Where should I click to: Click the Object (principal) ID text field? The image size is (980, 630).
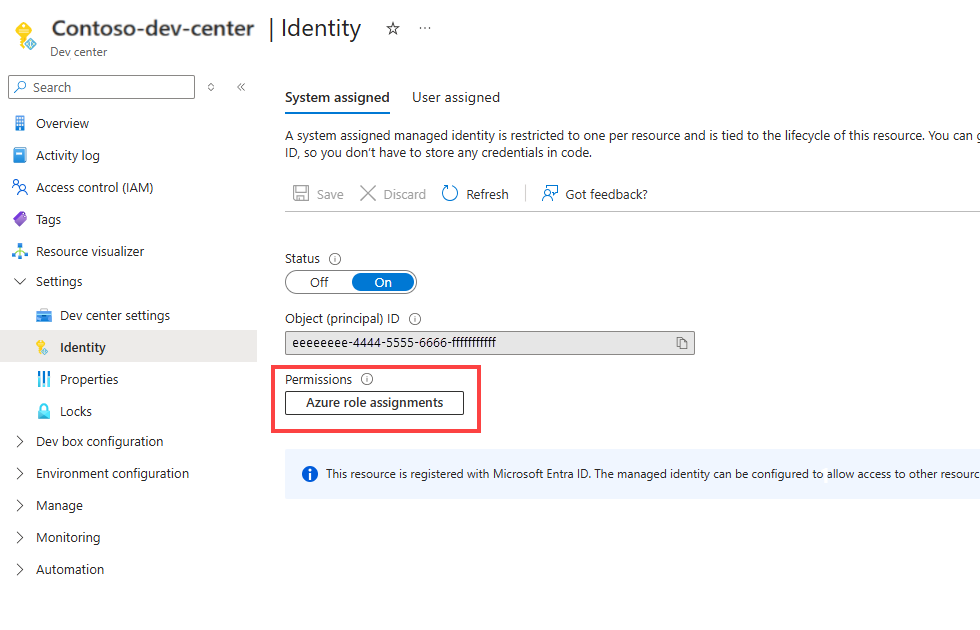[x=489, y=342]
